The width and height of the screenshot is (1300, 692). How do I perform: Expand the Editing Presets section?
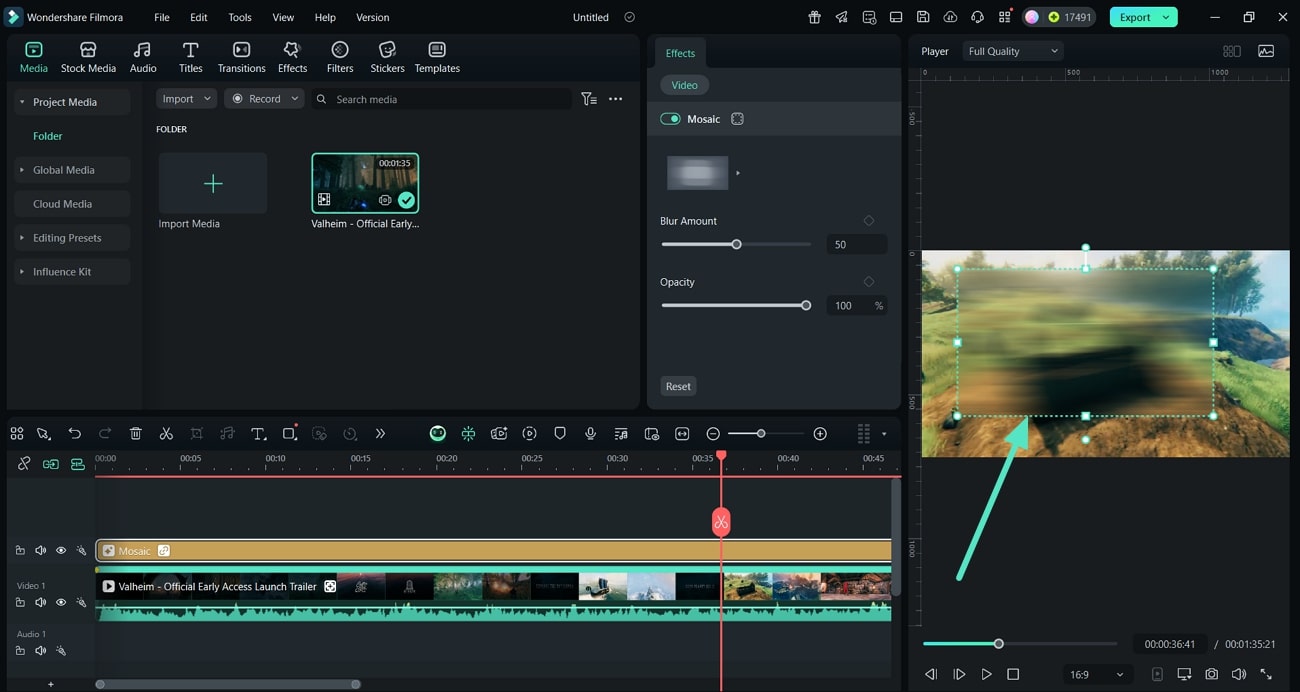click(22, 238)
